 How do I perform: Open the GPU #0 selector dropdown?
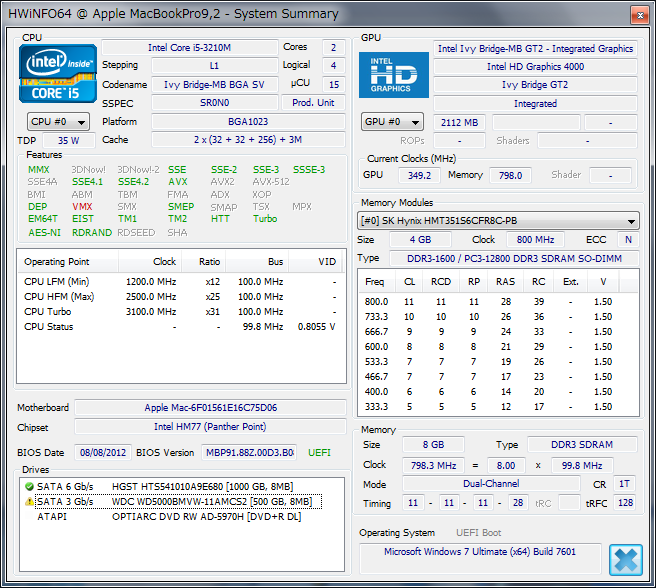point(392,122)
